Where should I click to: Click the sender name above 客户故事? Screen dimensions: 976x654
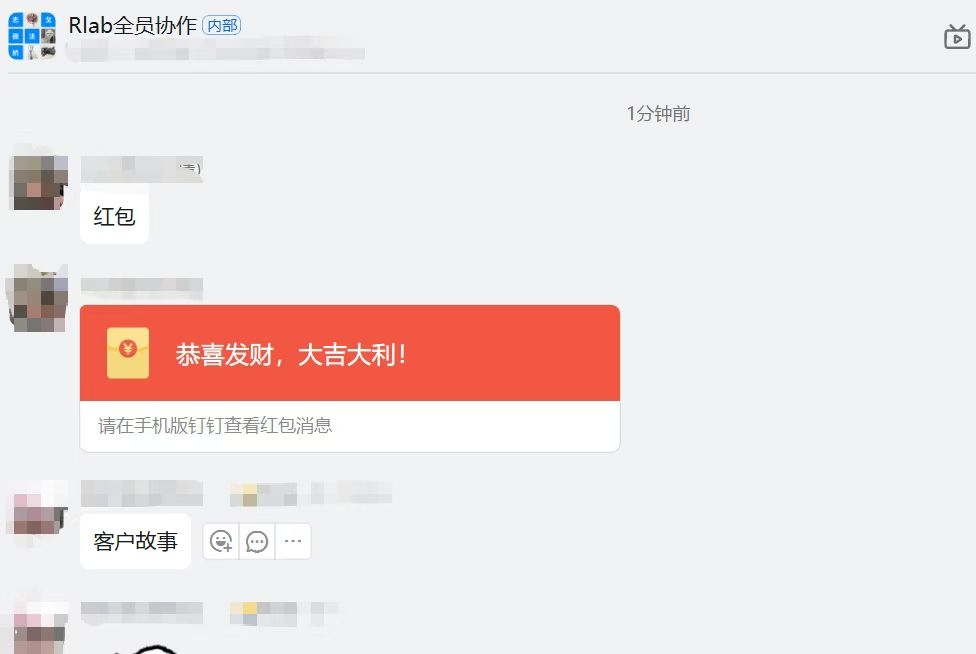(142, 493)
